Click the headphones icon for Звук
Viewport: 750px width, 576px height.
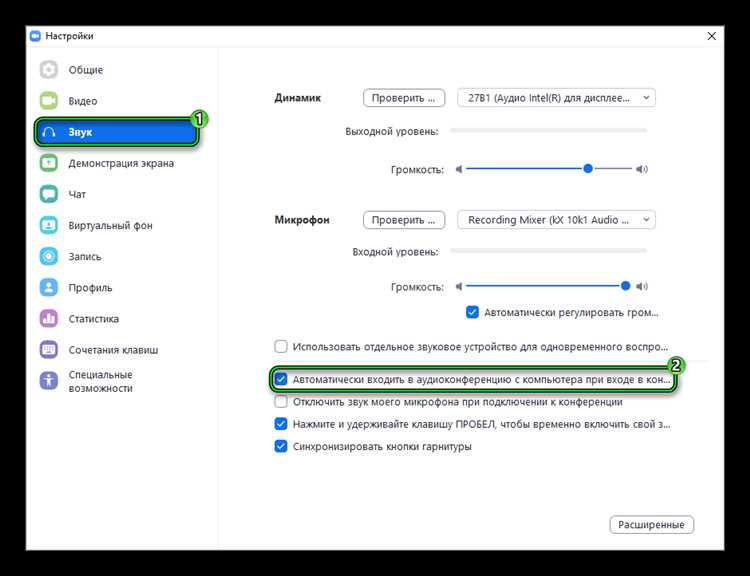coord(49,132)
